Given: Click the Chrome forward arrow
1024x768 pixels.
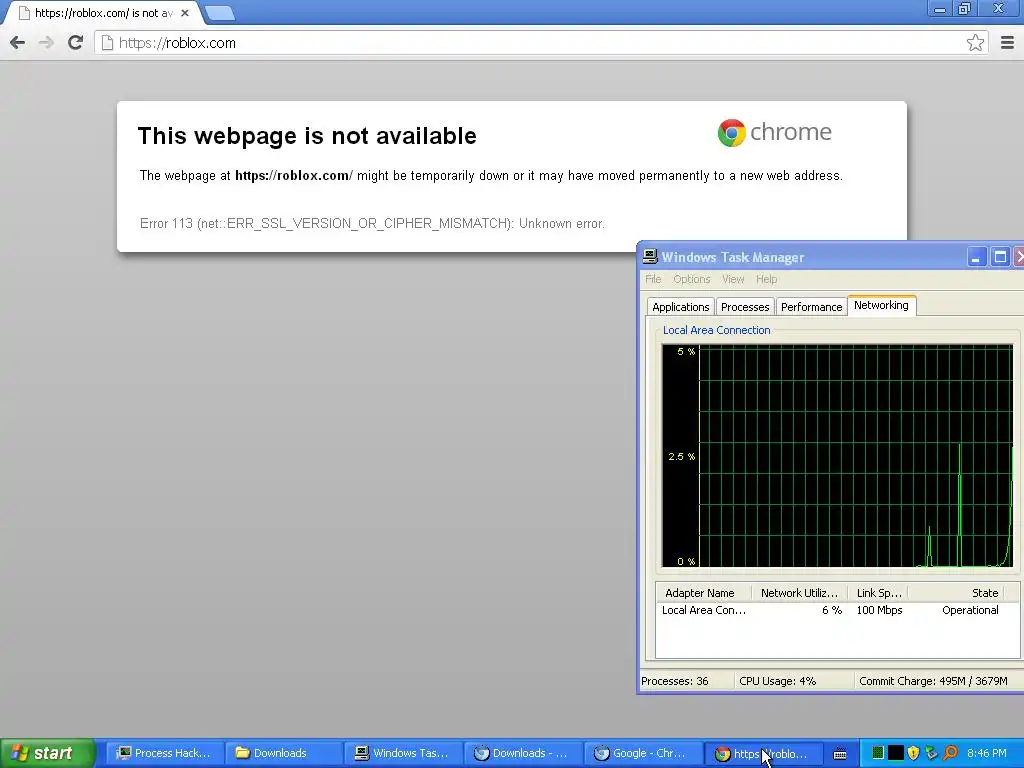Looking at the screenshot, I should [x=46, y=43].
